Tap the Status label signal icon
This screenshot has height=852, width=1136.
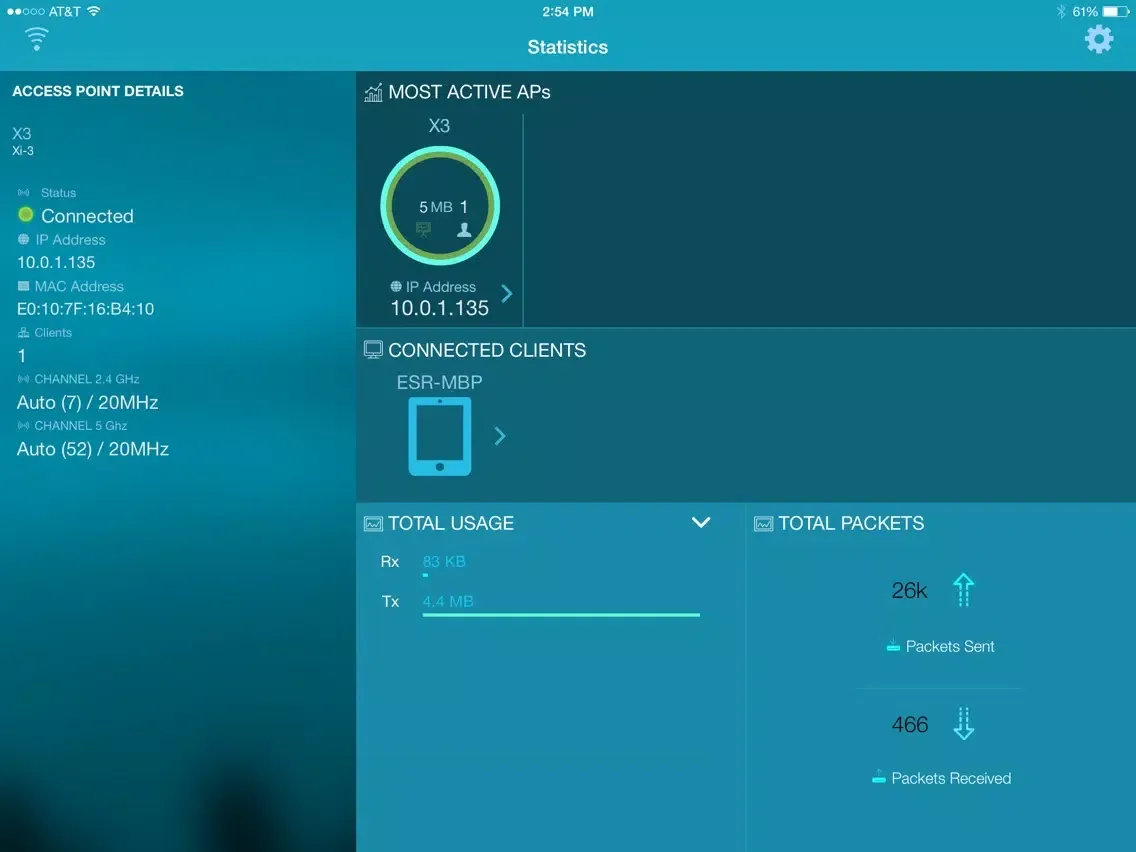tap(24, 193)
